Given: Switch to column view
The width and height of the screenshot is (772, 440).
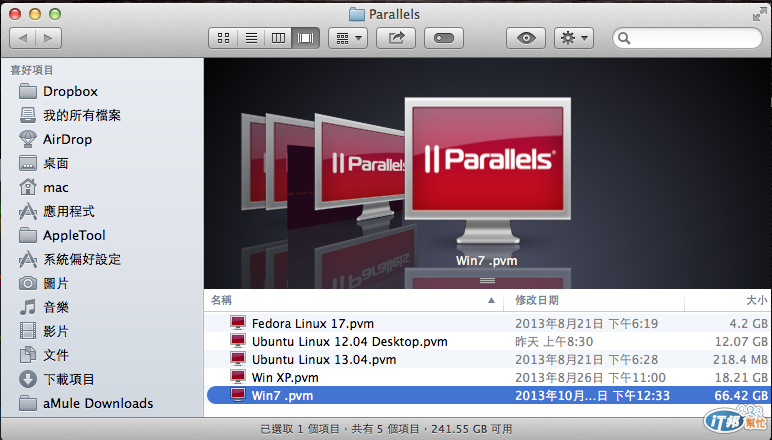Looking at the screenshot, I should 278,38.
